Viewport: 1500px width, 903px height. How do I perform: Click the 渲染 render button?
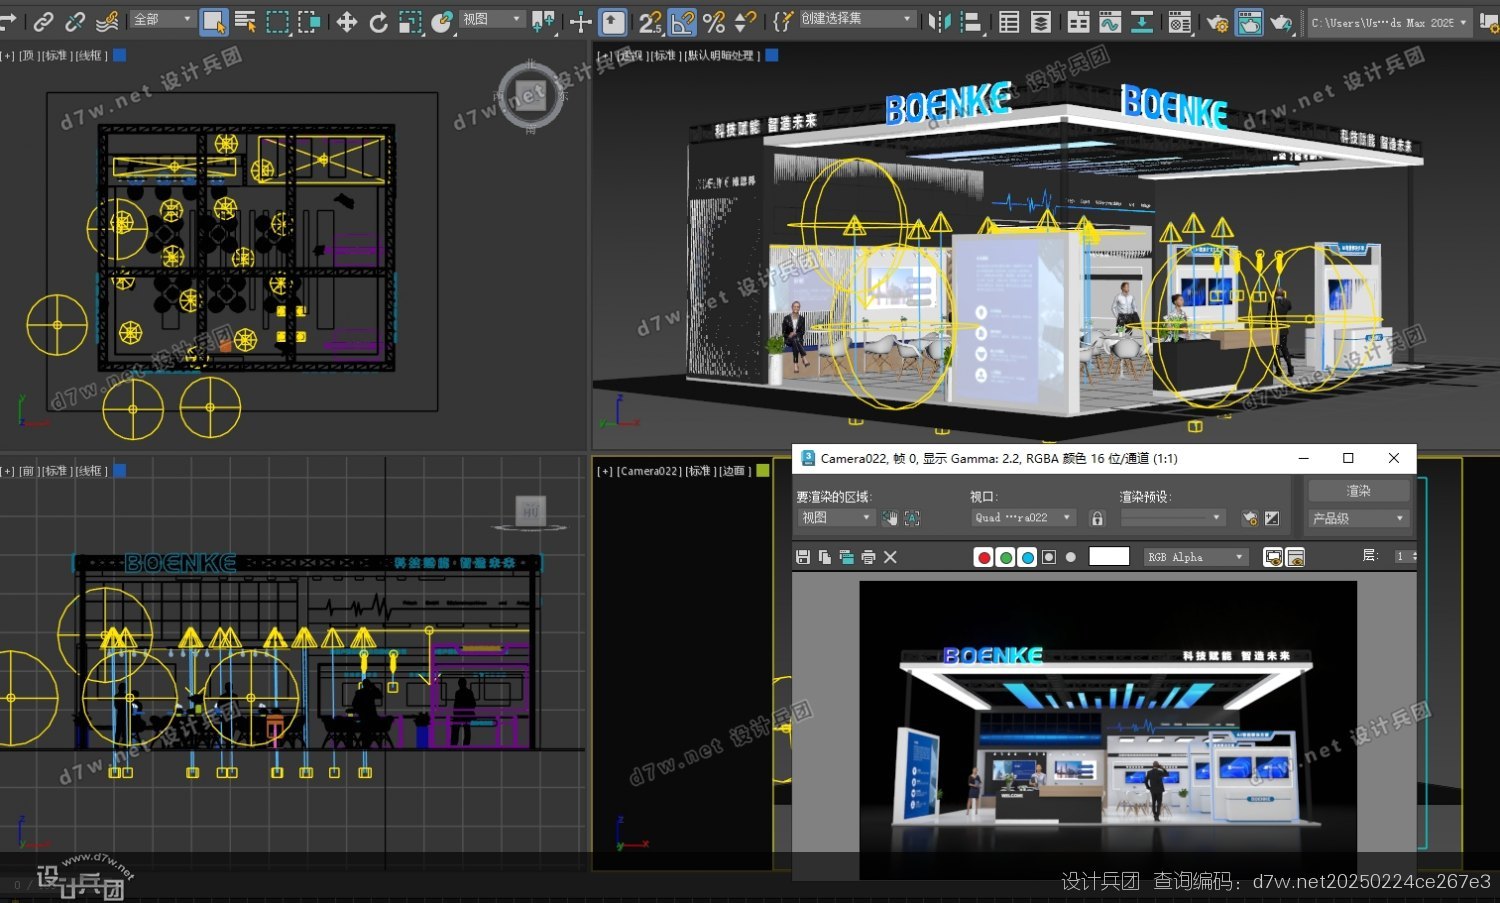tap(1358, 491)
